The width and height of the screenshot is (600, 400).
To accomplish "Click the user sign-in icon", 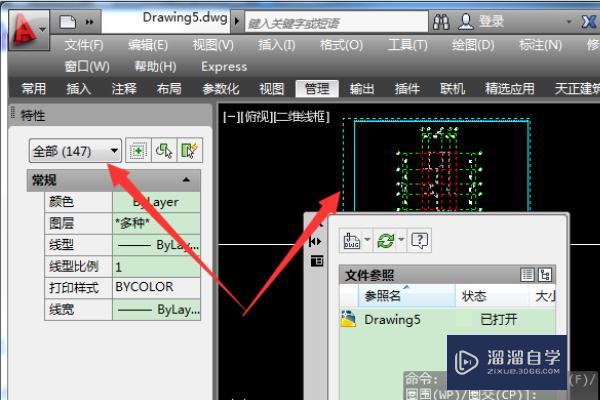I will (x=465, y=22).
